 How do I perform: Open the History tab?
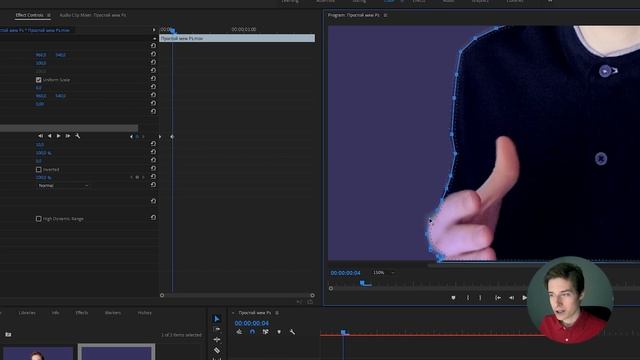[144, 313]
